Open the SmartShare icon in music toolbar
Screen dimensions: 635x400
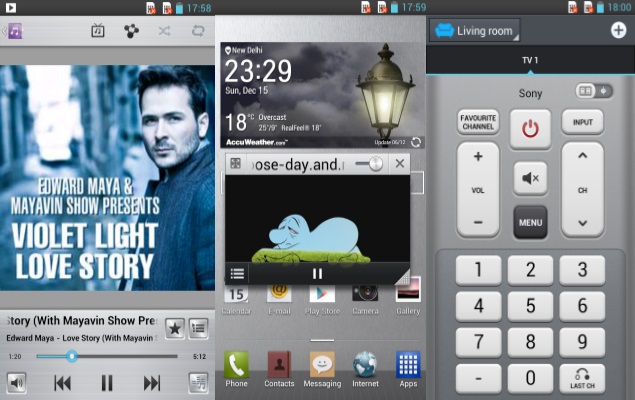(x=131, y=31)
